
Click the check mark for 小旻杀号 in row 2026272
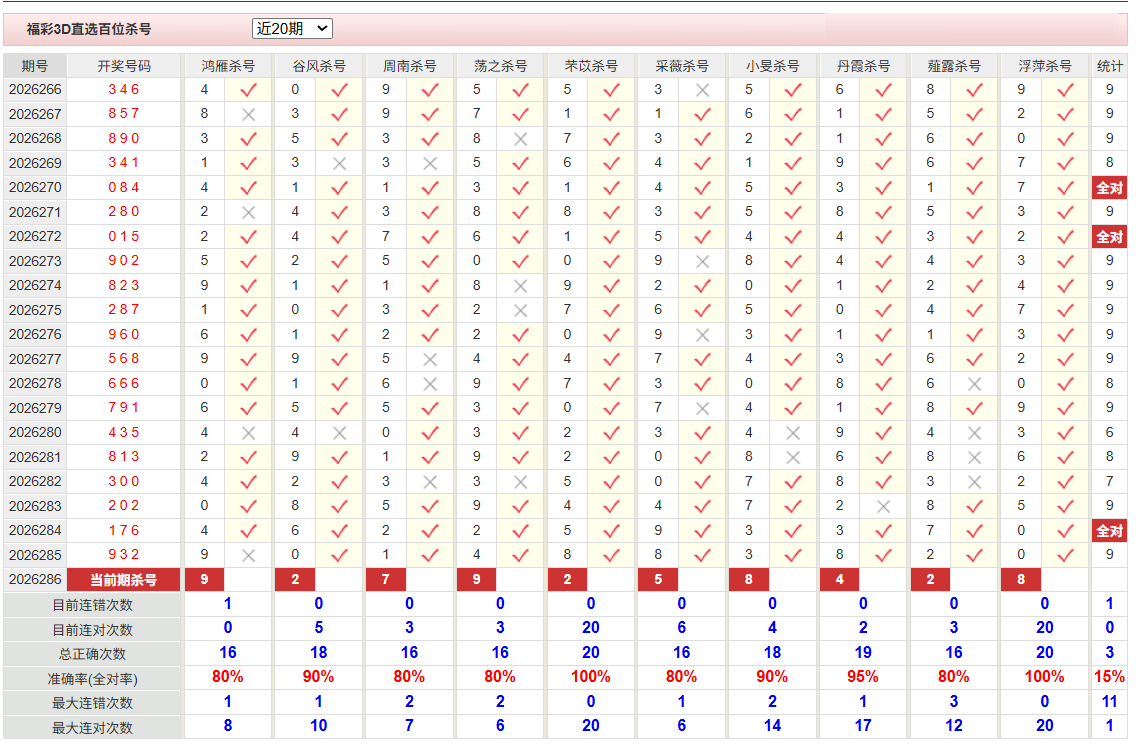[x=793, y=237]
